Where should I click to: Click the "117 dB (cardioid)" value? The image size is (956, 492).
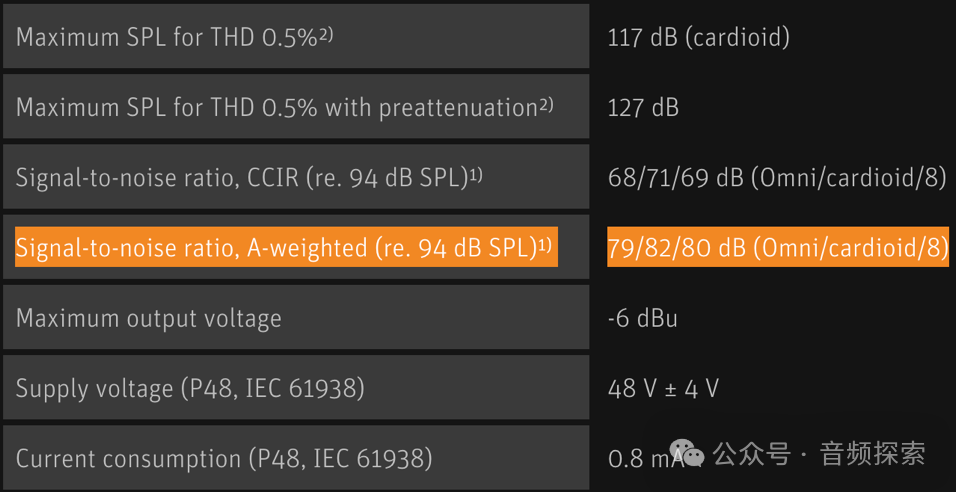click(699, 38)
